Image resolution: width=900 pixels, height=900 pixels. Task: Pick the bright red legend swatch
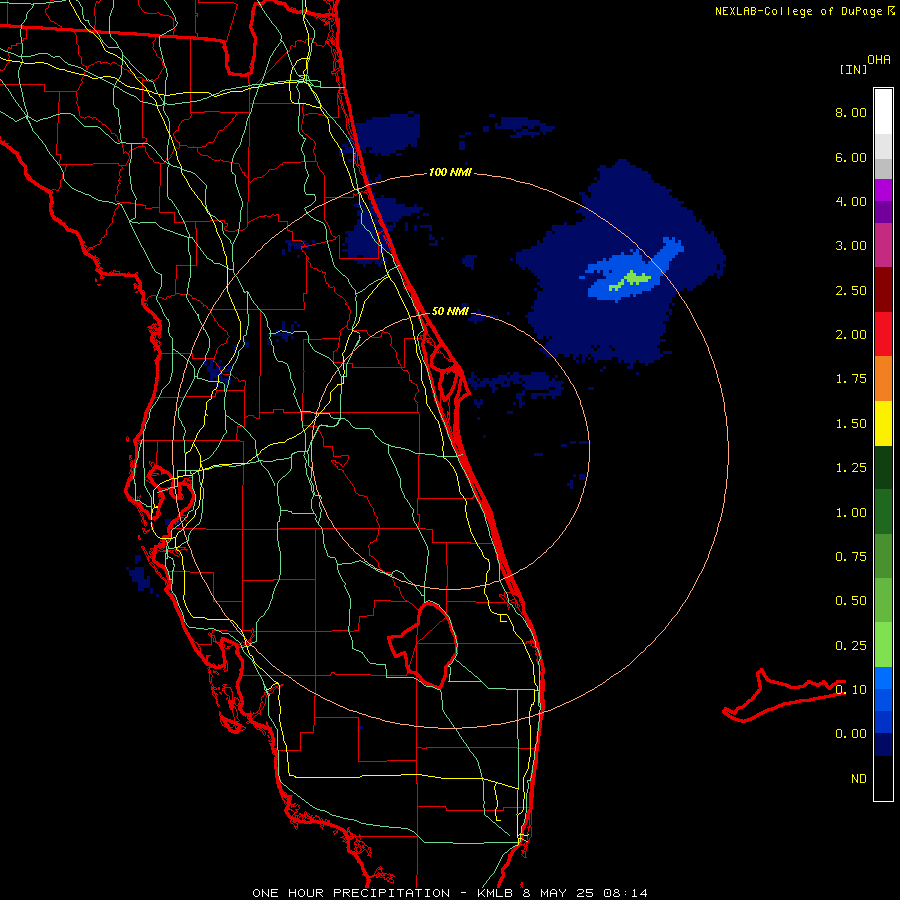pyautogui.click(x=883, y=335)
